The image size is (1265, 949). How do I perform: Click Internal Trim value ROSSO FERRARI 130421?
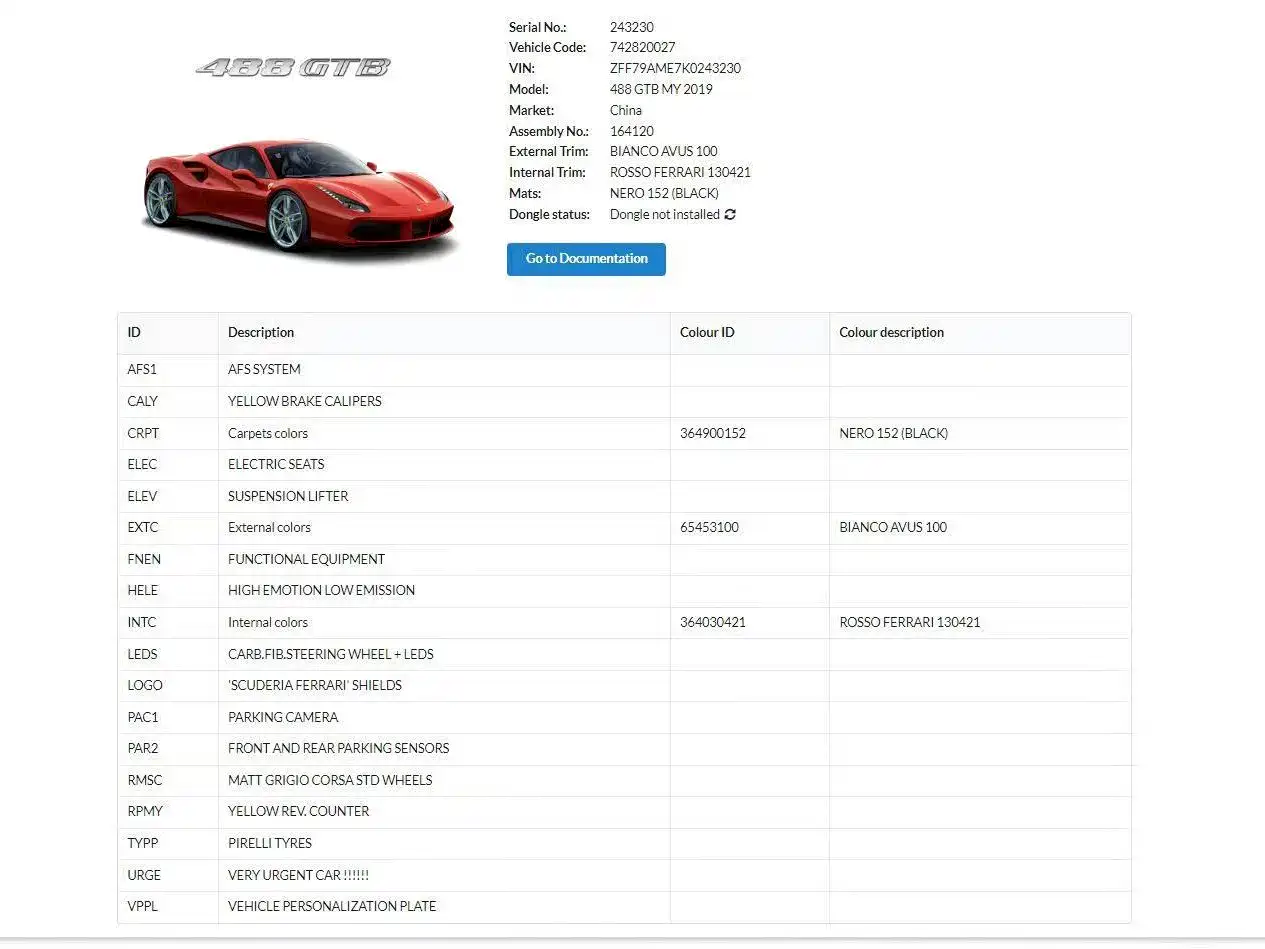click(680, 173)
